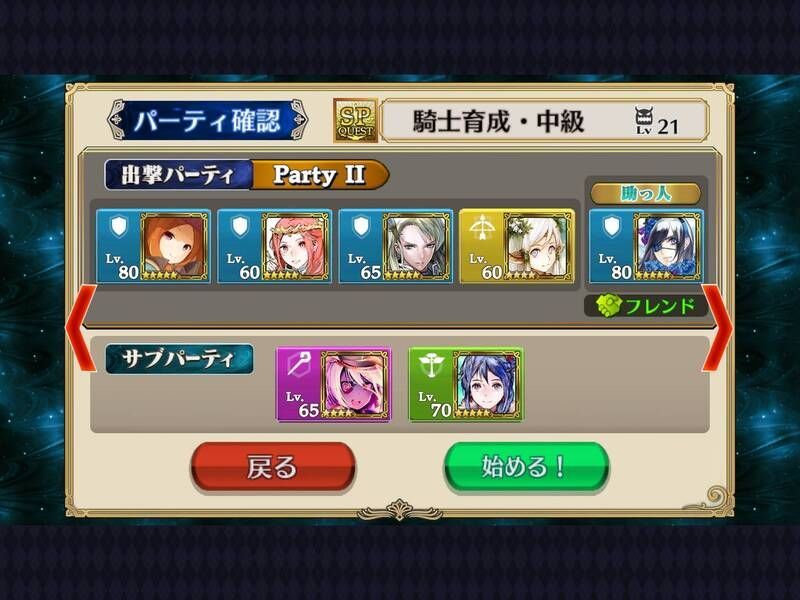Click the green 始める！ start button
800x600 pixels.
tap(526, 467)
